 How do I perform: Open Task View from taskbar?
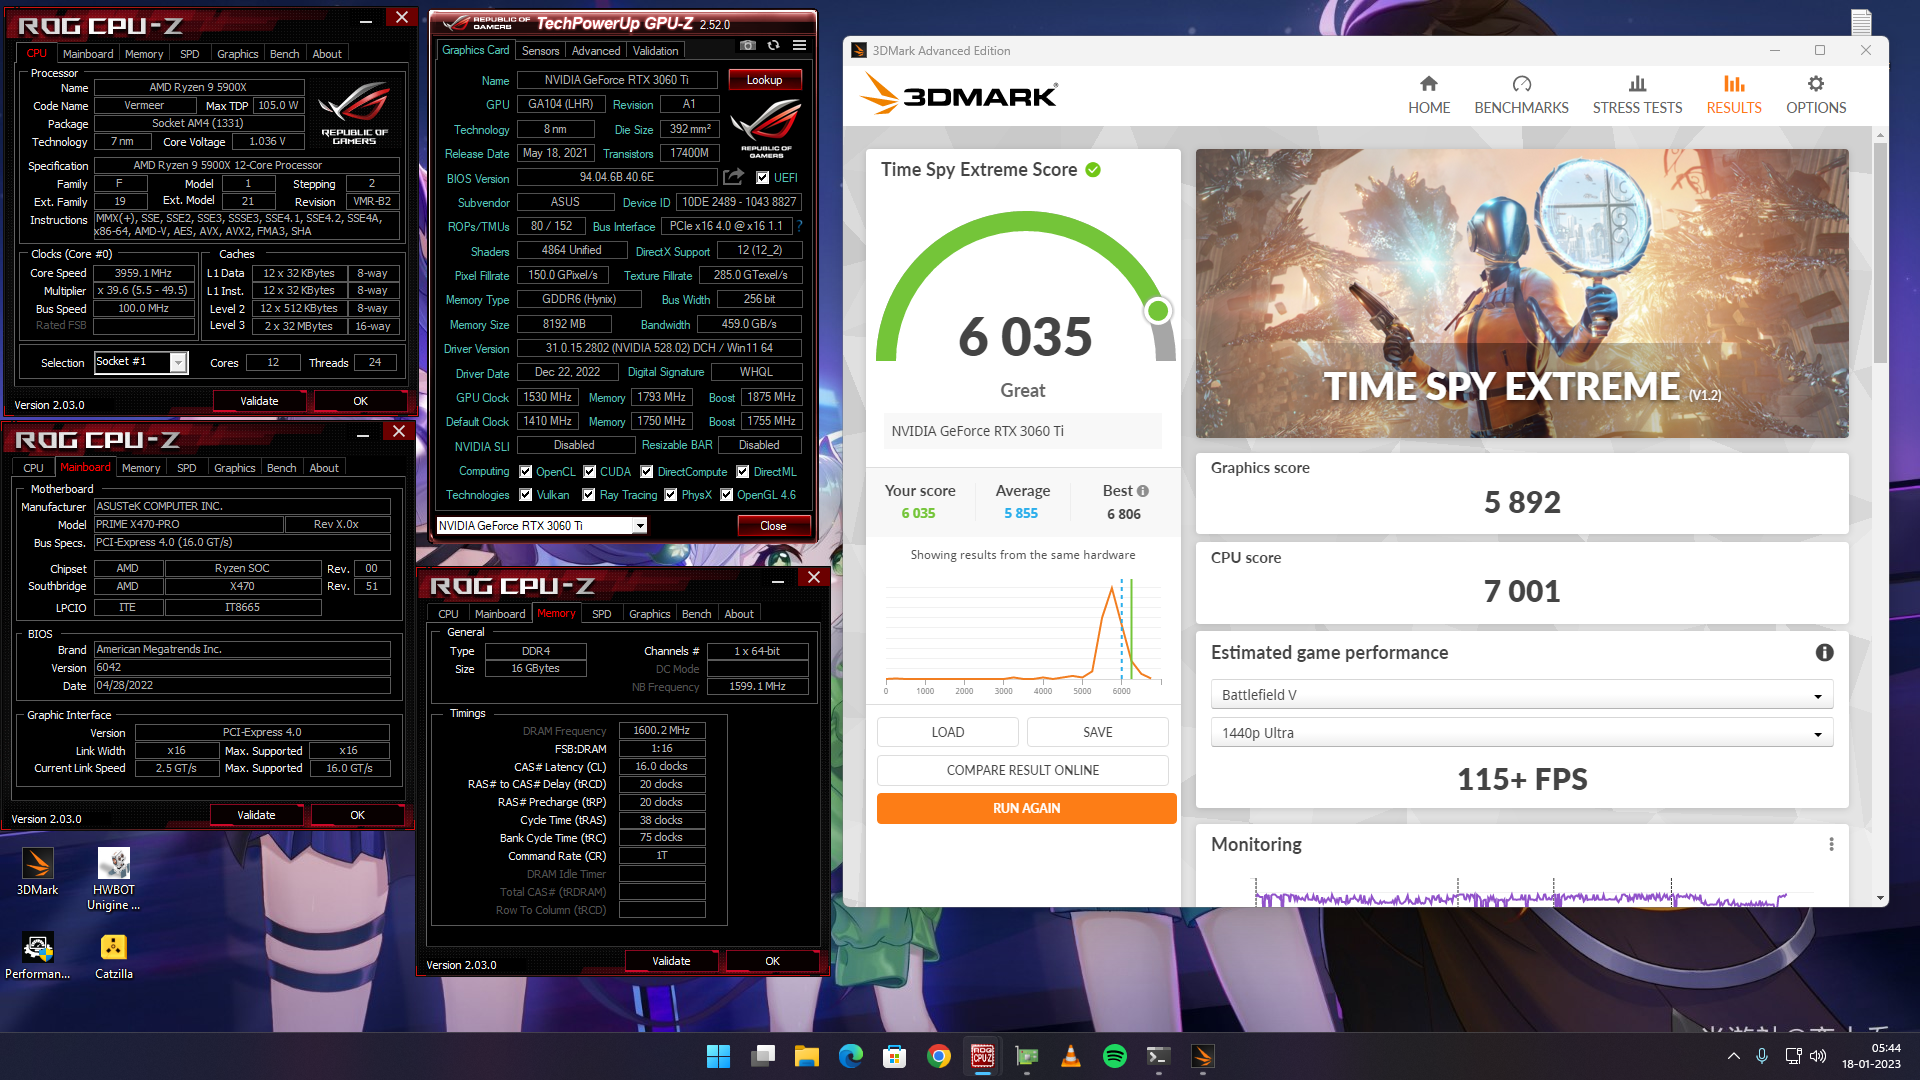762,1056
